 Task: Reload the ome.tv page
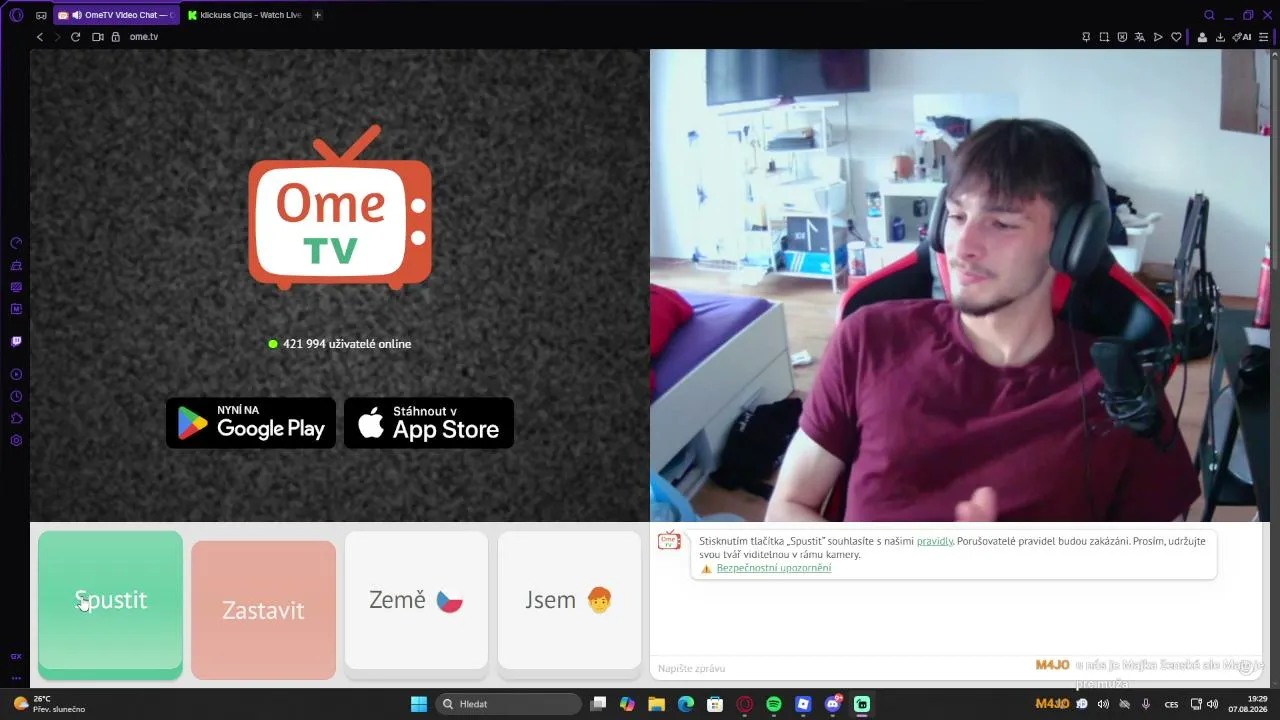[x=75, y=37]
